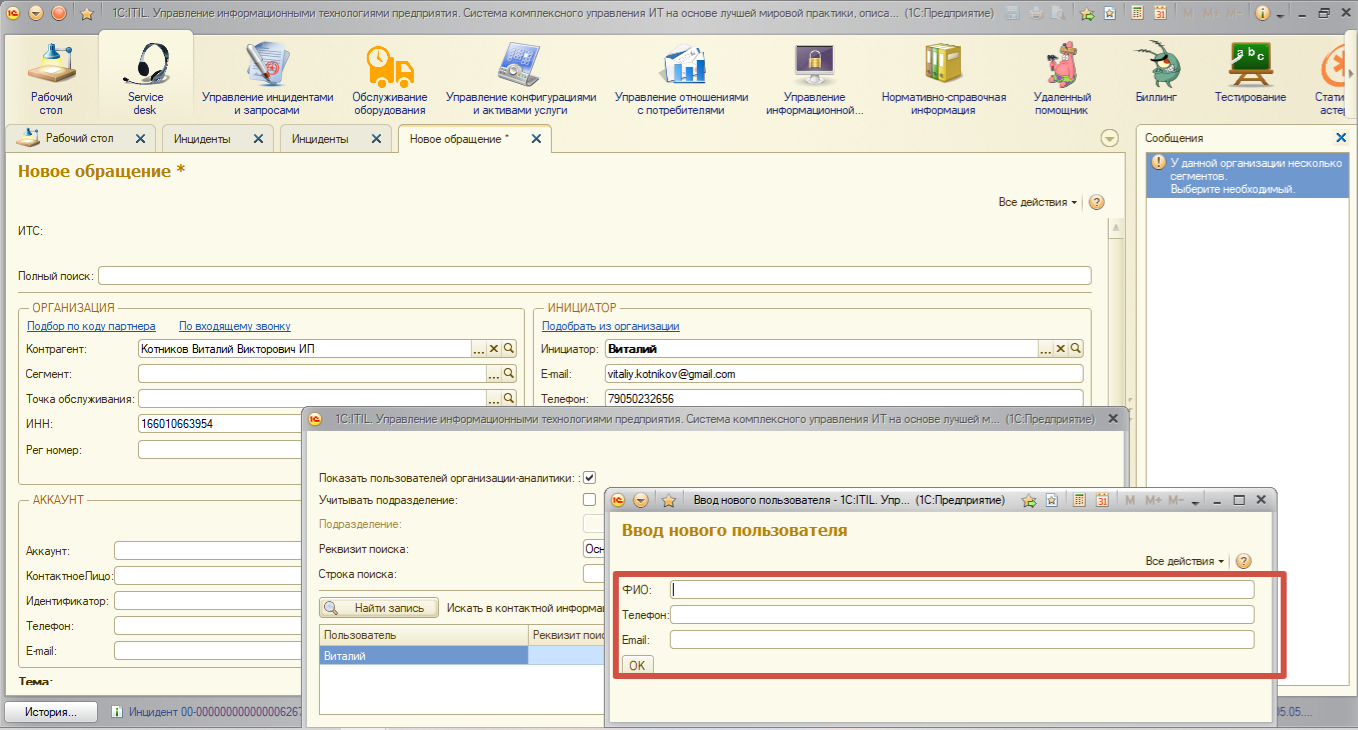Click По входящему звонку link
The image size is (1358, 730).
235,326
